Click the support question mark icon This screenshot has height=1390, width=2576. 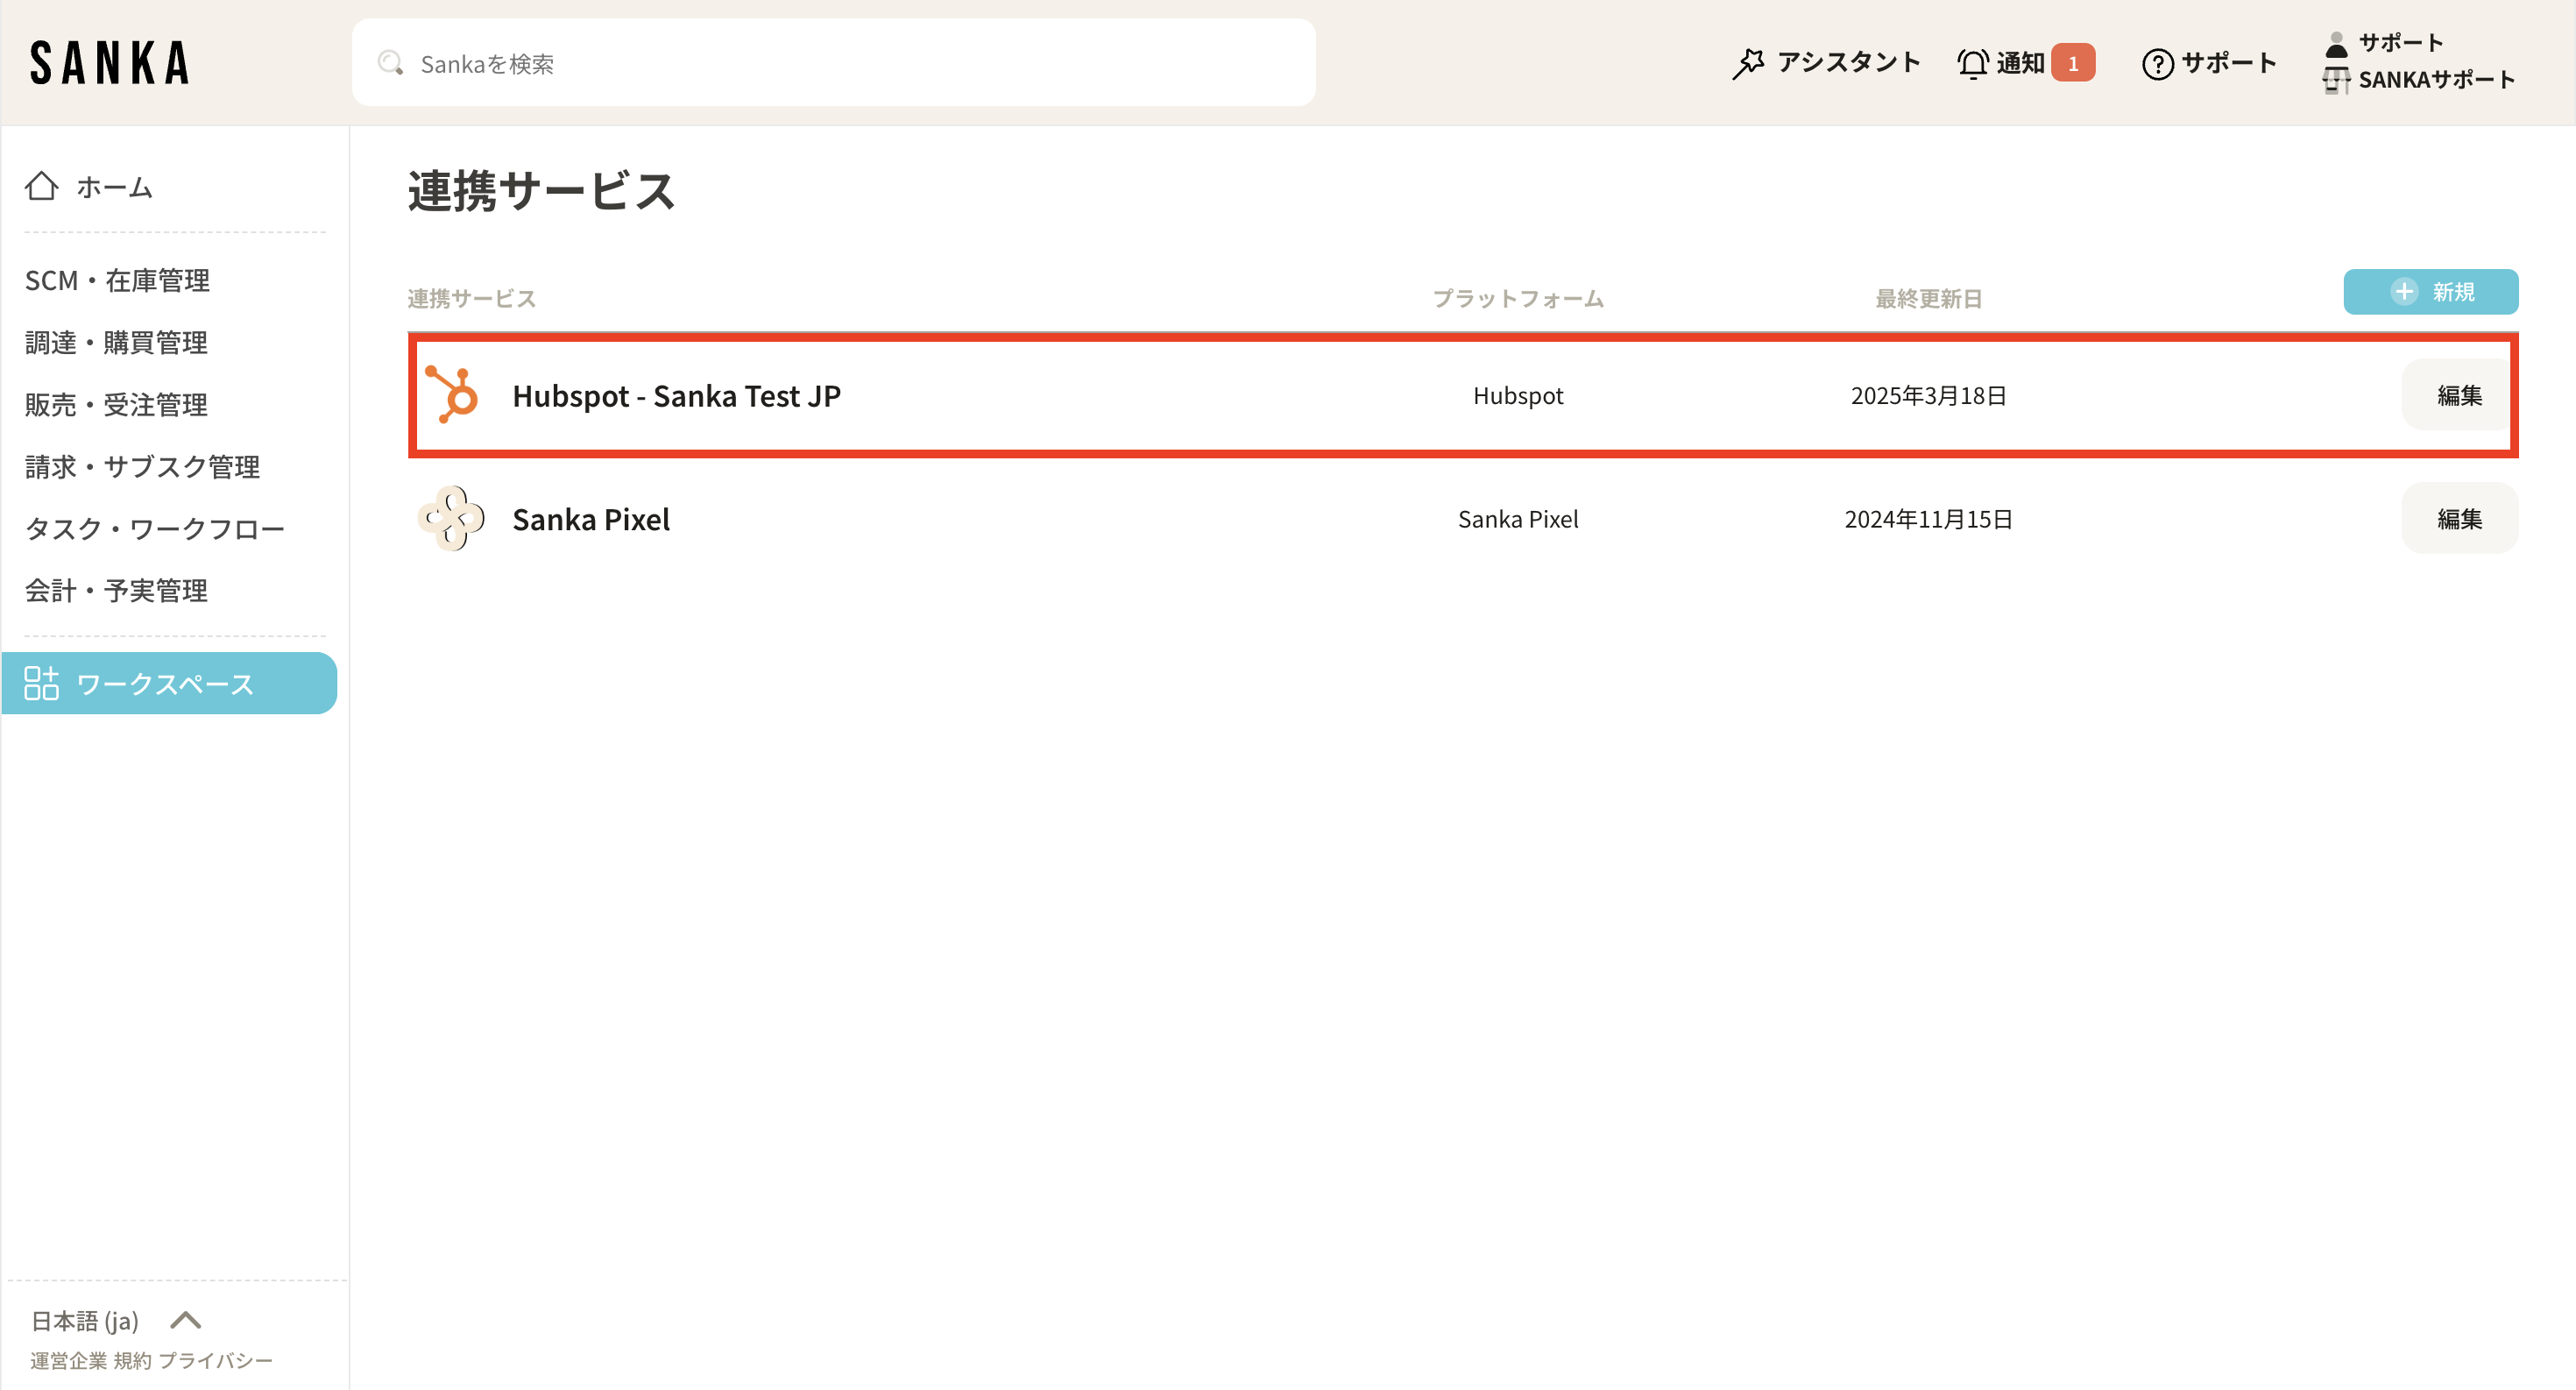pos(2157,64)
